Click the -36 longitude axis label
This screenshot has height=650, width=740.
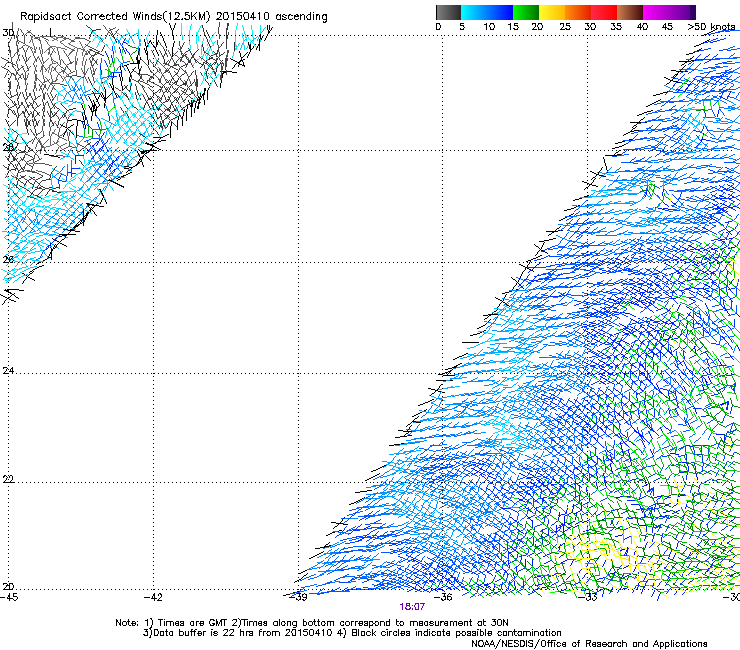(442, 597)
